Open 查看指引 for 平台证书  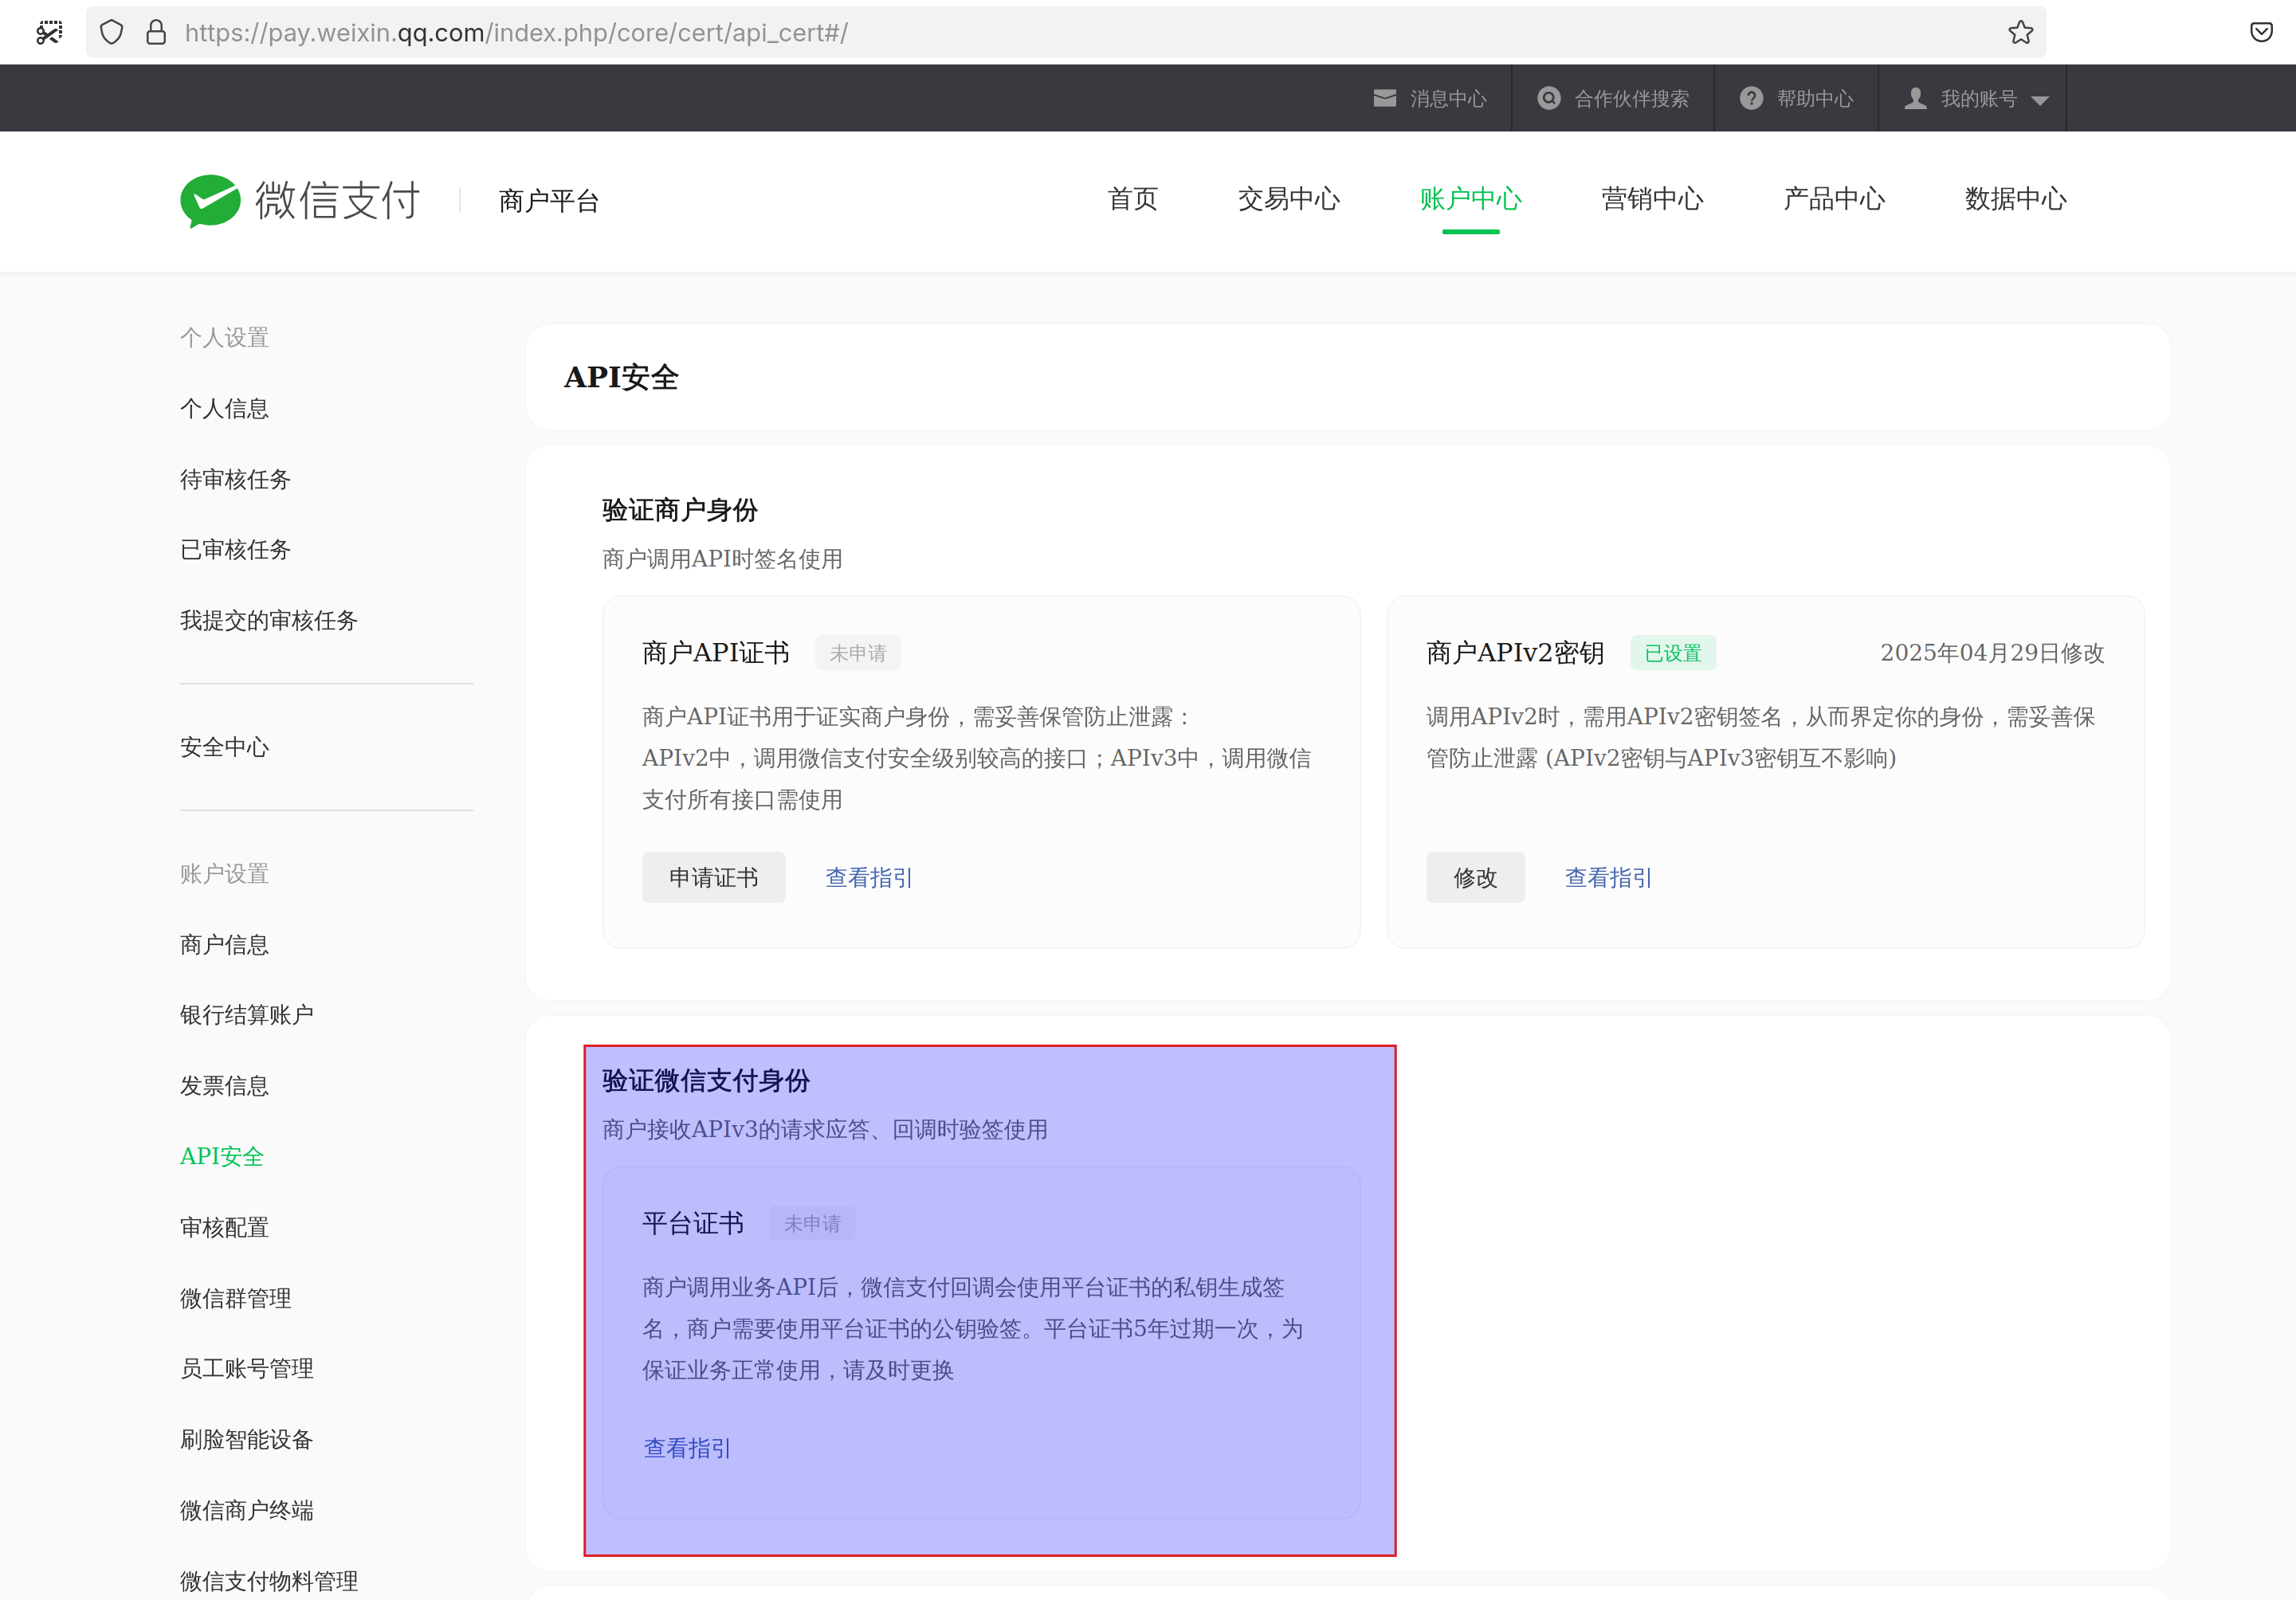687,1449
